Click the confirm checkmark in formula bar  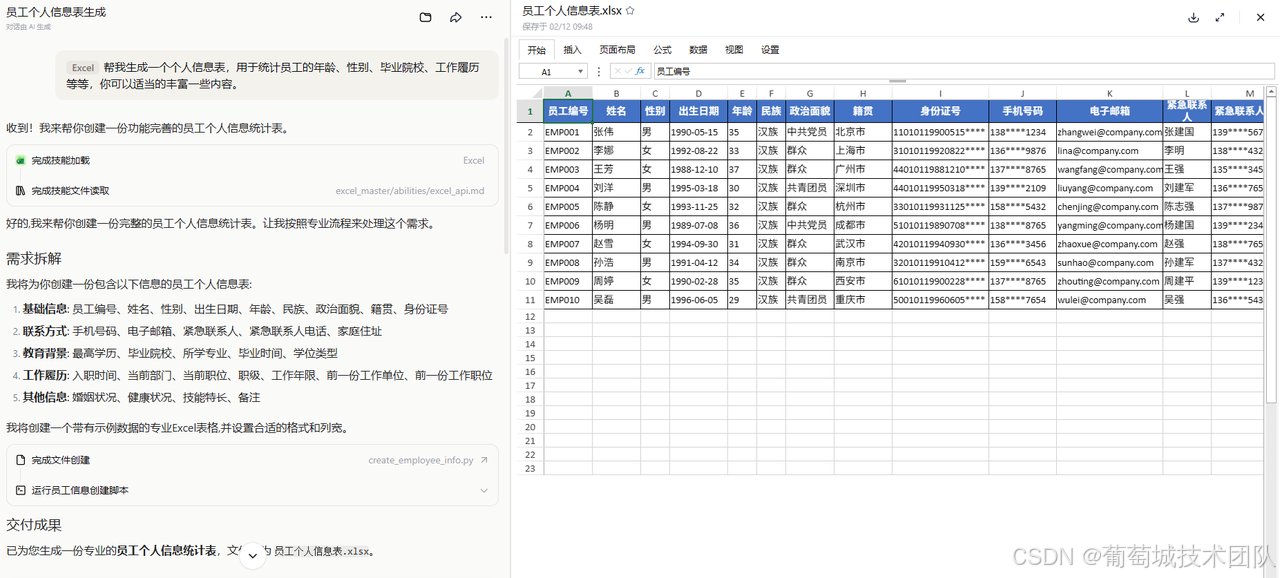629,71
